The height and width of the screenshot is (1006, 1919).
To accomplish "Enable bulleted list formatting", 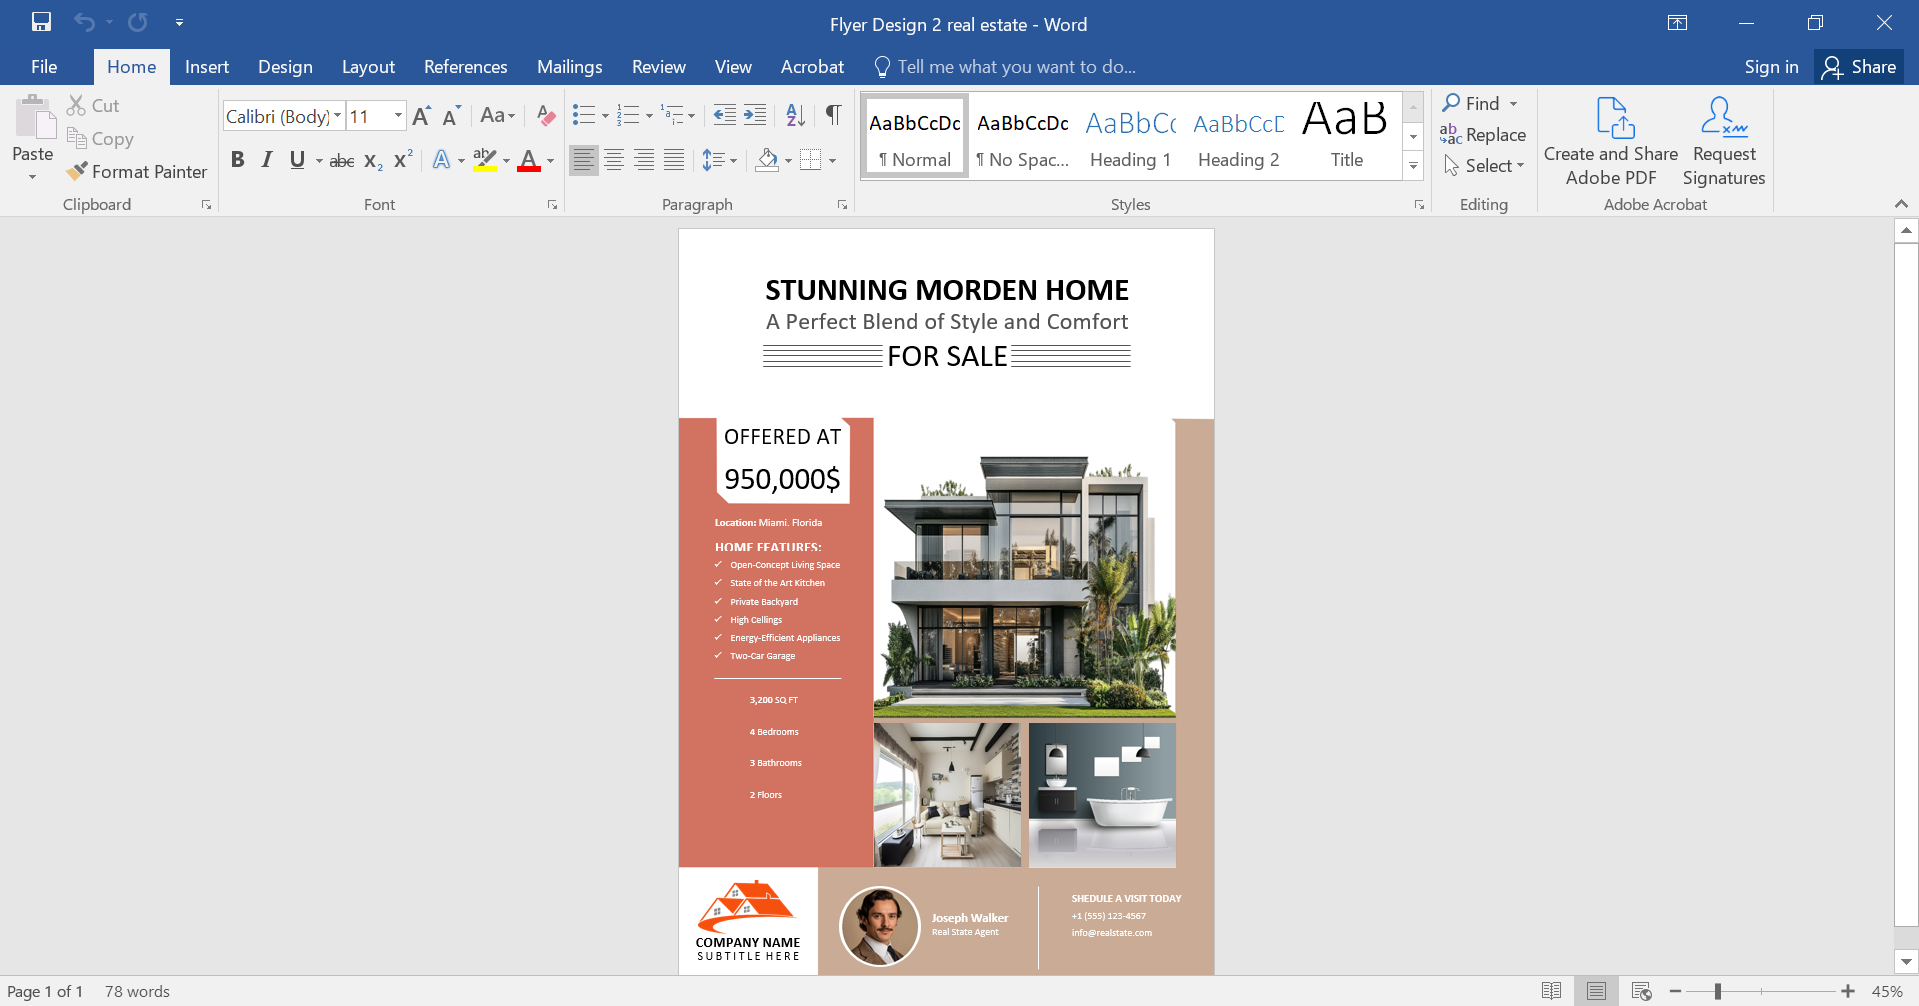I will (x=584, y=115).
